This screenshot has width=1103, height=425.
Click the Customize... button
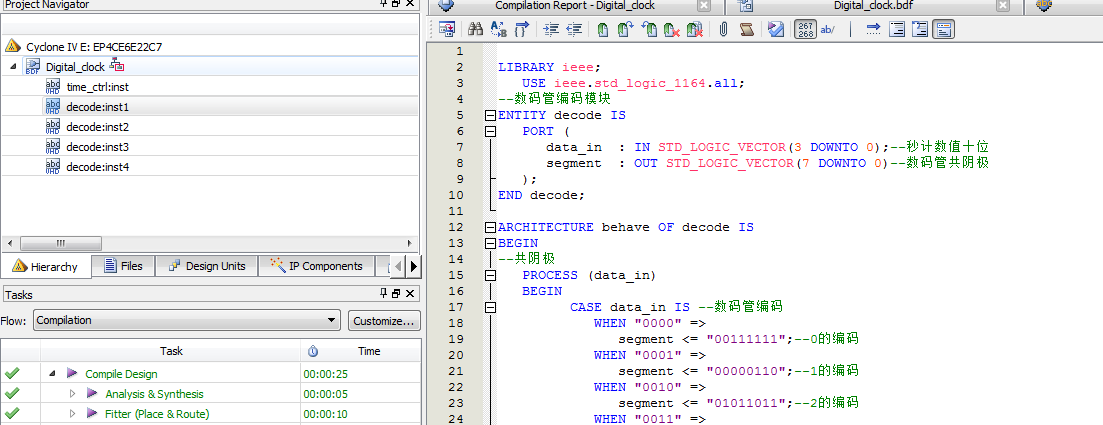click(384, 321)
